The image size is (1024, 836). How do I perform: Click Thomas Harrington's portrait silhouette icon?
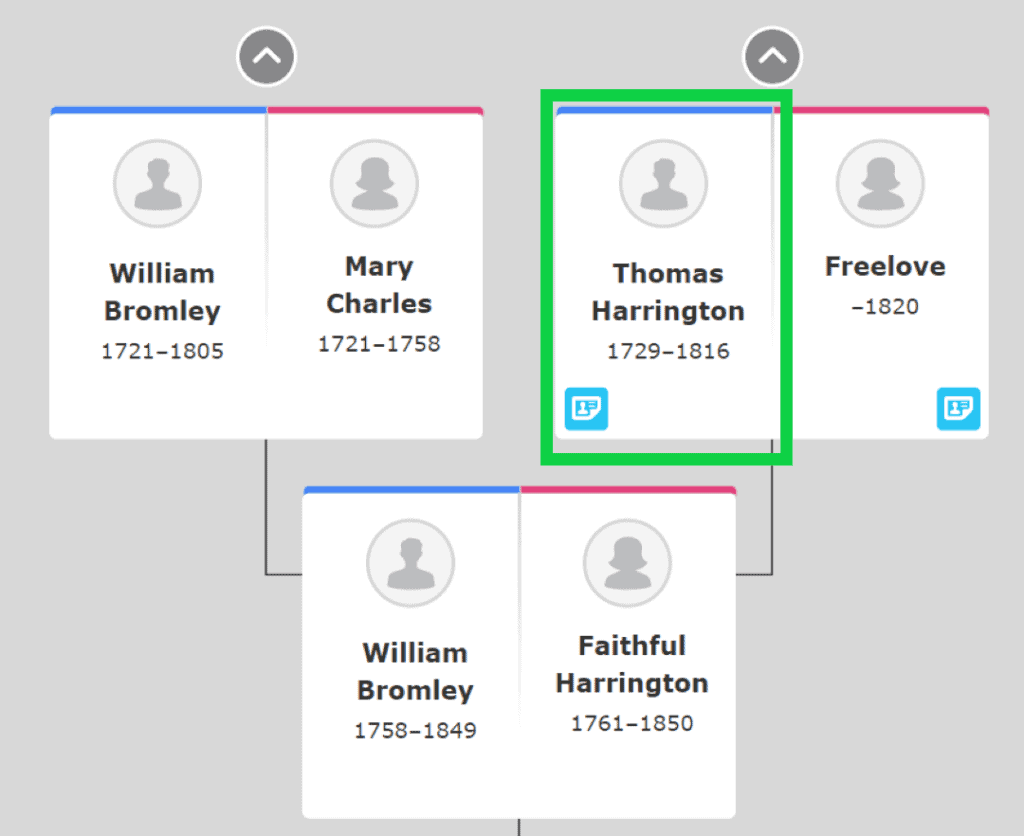[x=664, y=183]
